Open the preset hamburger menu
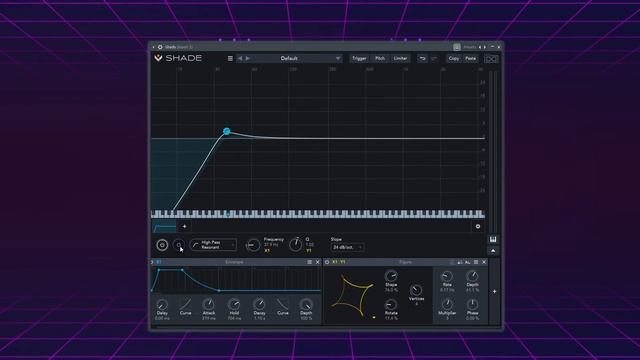The image size is (640, 360). [x=230, y=58]
